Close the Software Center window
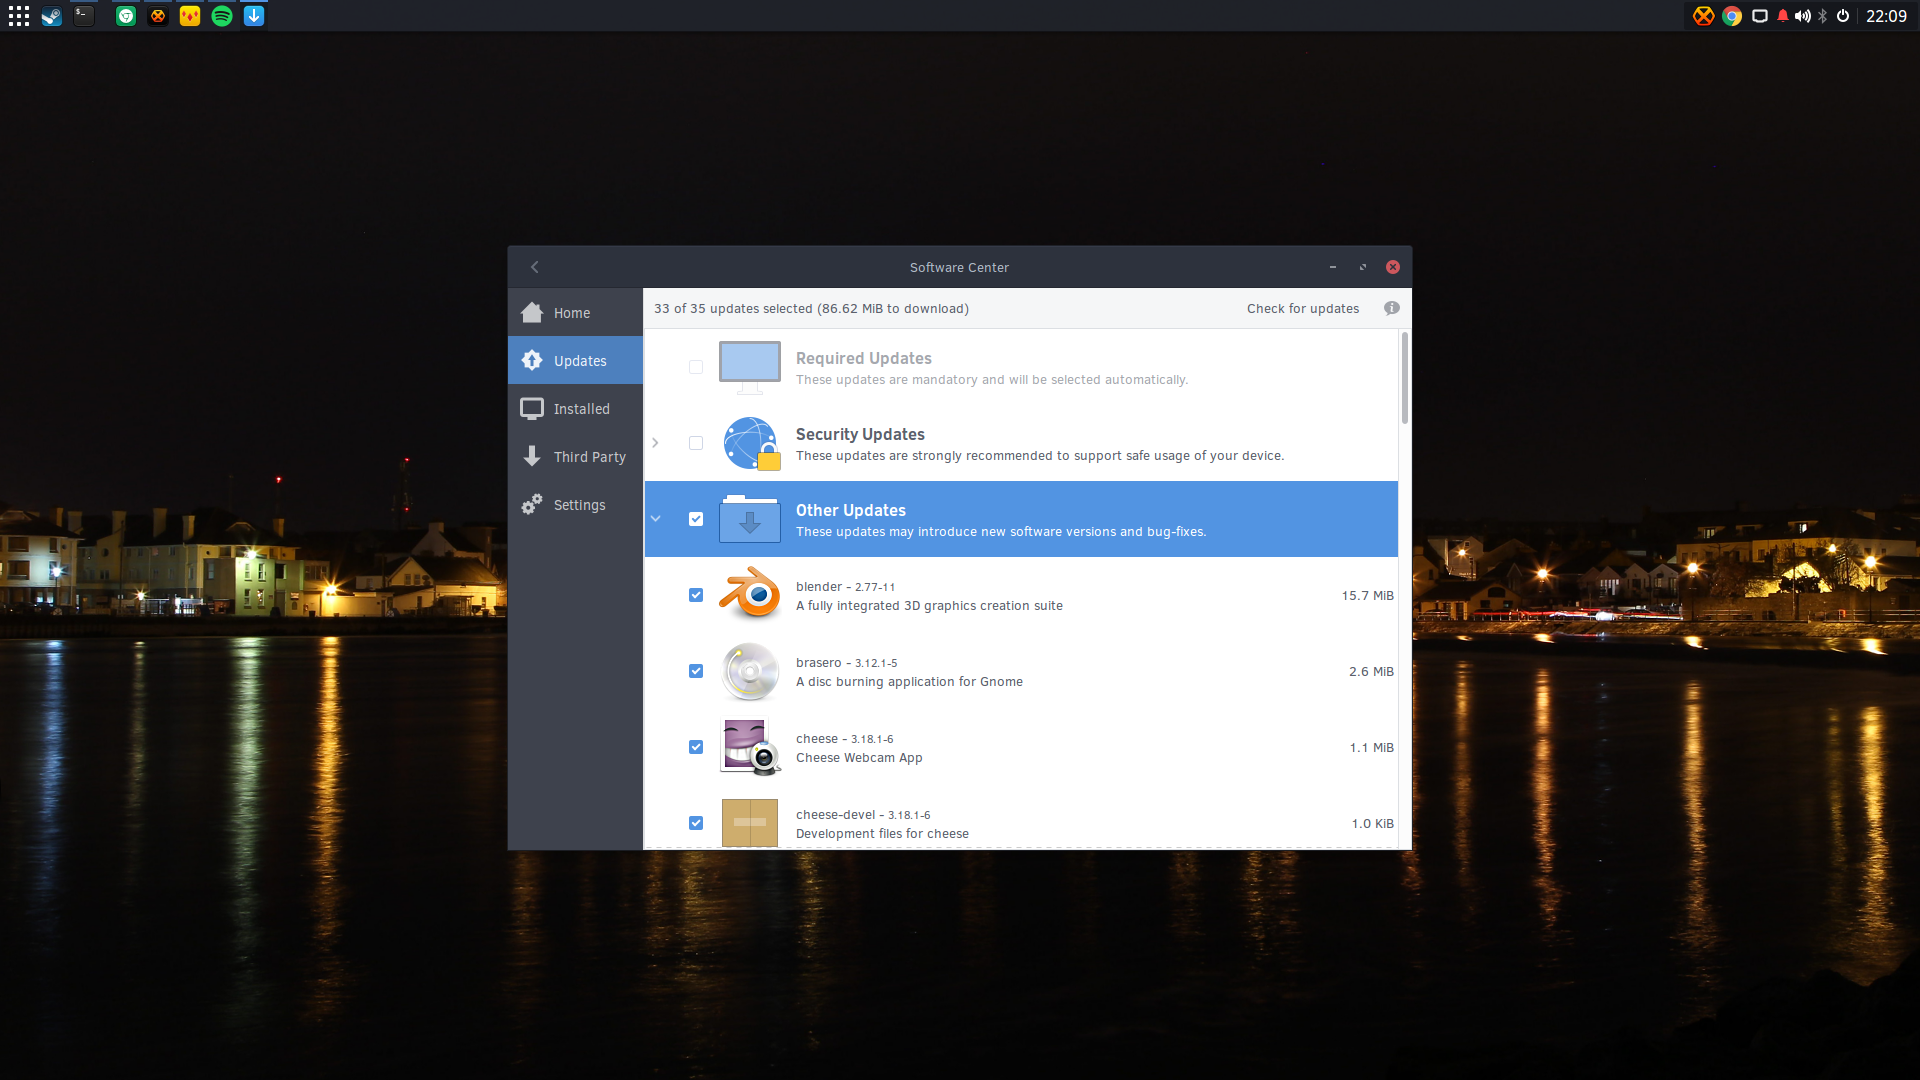Screen dimensions: 1920x1080 pyautogui.click(x=1393, y=267)
